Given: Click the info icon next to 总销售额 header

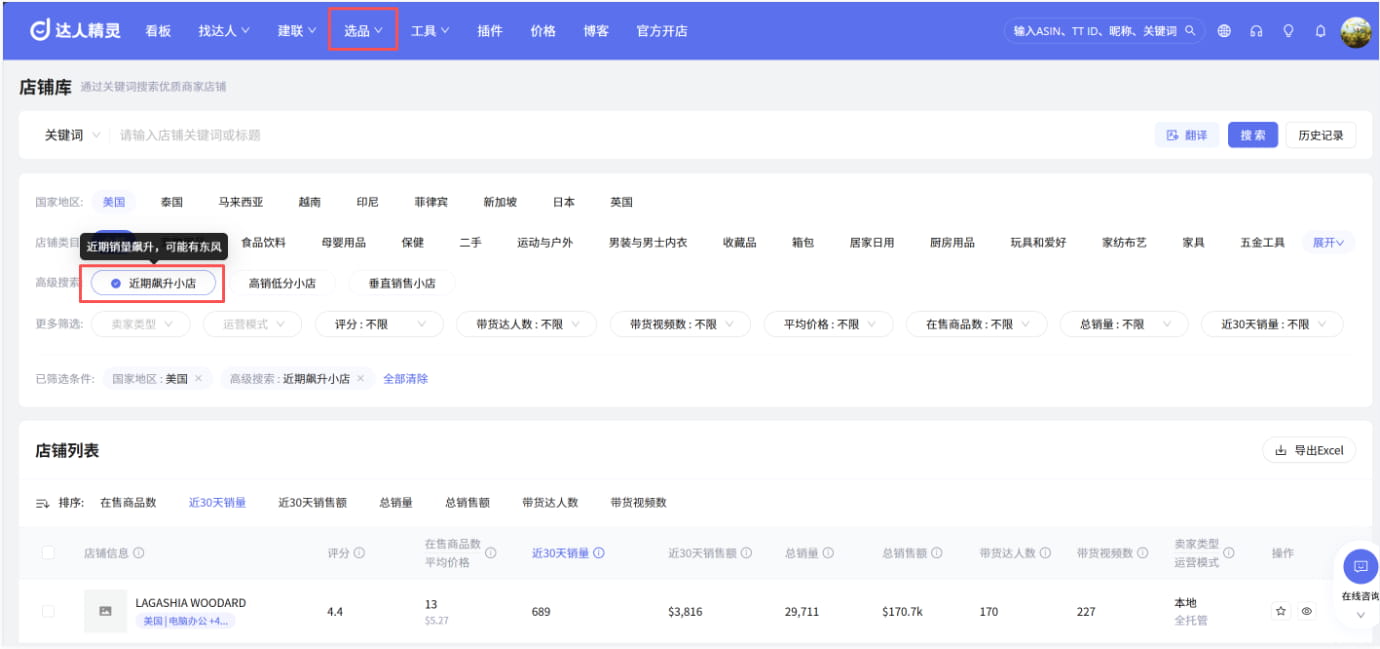Looking at the screenshot, I should [936, 553].
